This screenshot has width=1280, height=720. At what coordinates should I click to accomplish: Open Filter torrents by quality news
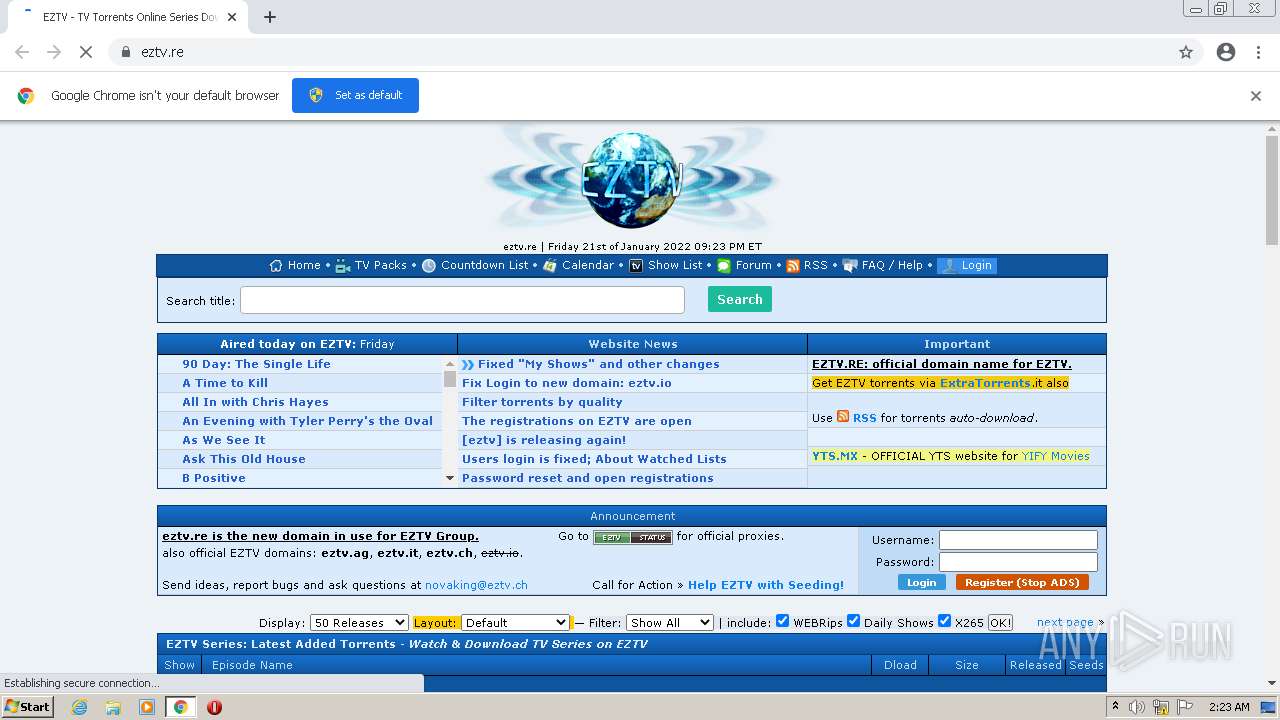tap(542, 402)
